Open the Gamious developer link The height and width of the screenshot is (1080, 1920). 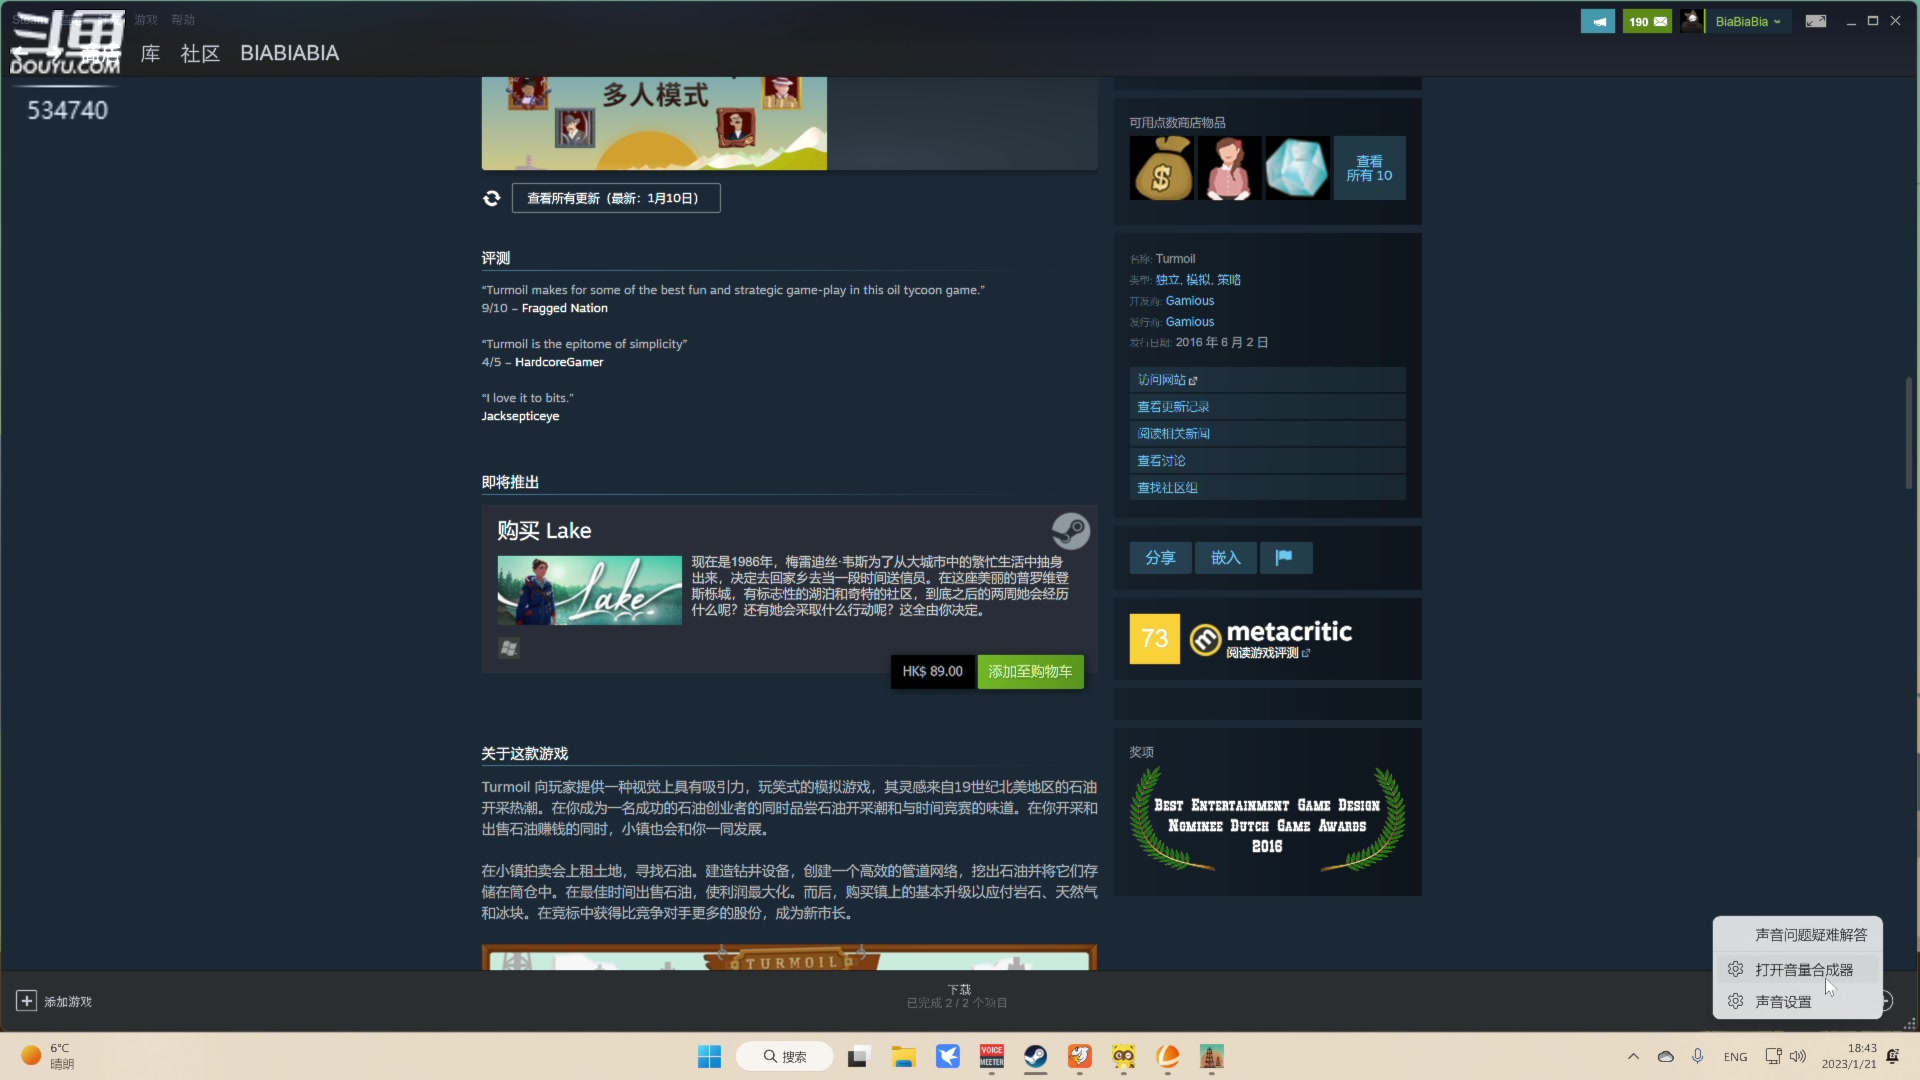tap(1190, 301)
